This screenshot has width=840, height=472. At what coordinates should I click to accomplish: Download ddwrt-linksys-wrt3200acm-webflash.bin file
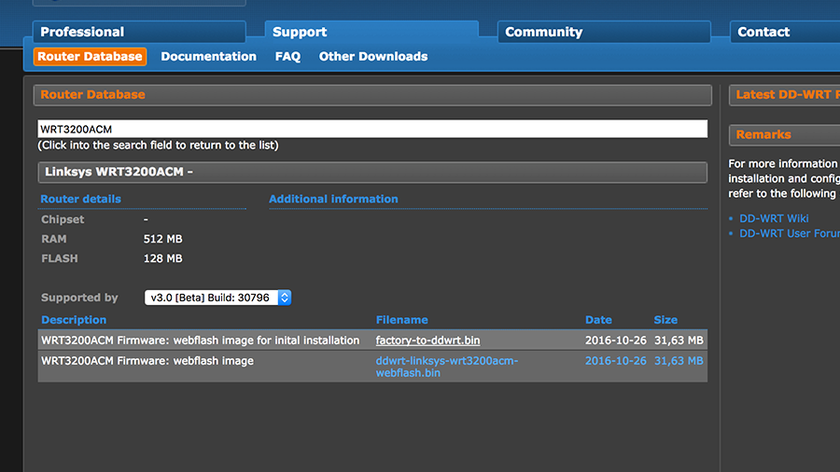coord(447,366)
